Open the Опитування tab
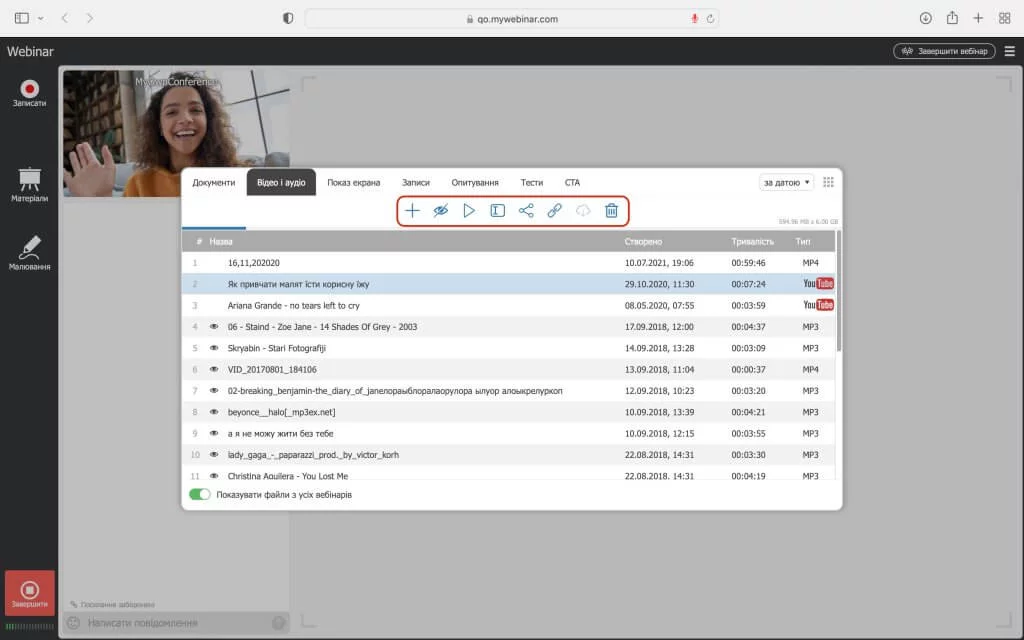The height and width of the screenshot is (640, 1024). point(475,182)
